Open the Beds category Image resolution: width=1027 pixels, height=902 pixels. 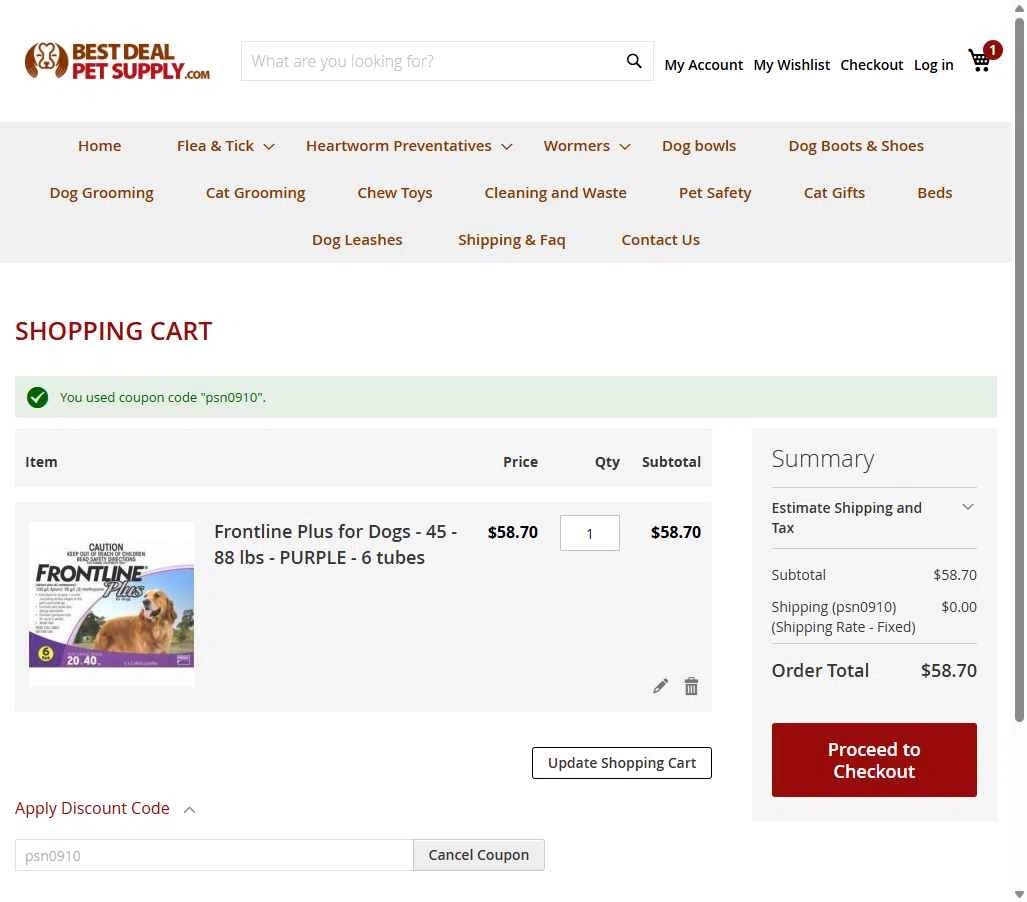click(935, 193)
